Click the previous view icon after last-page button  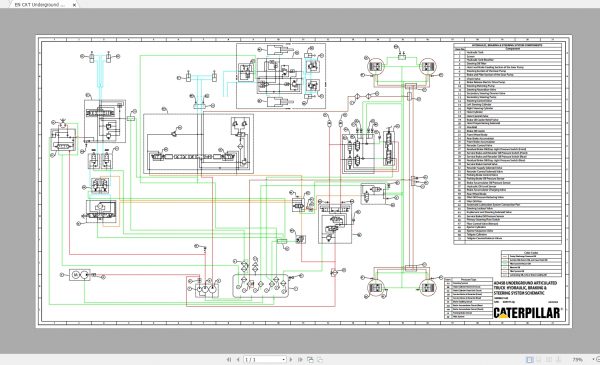point(310,360)
